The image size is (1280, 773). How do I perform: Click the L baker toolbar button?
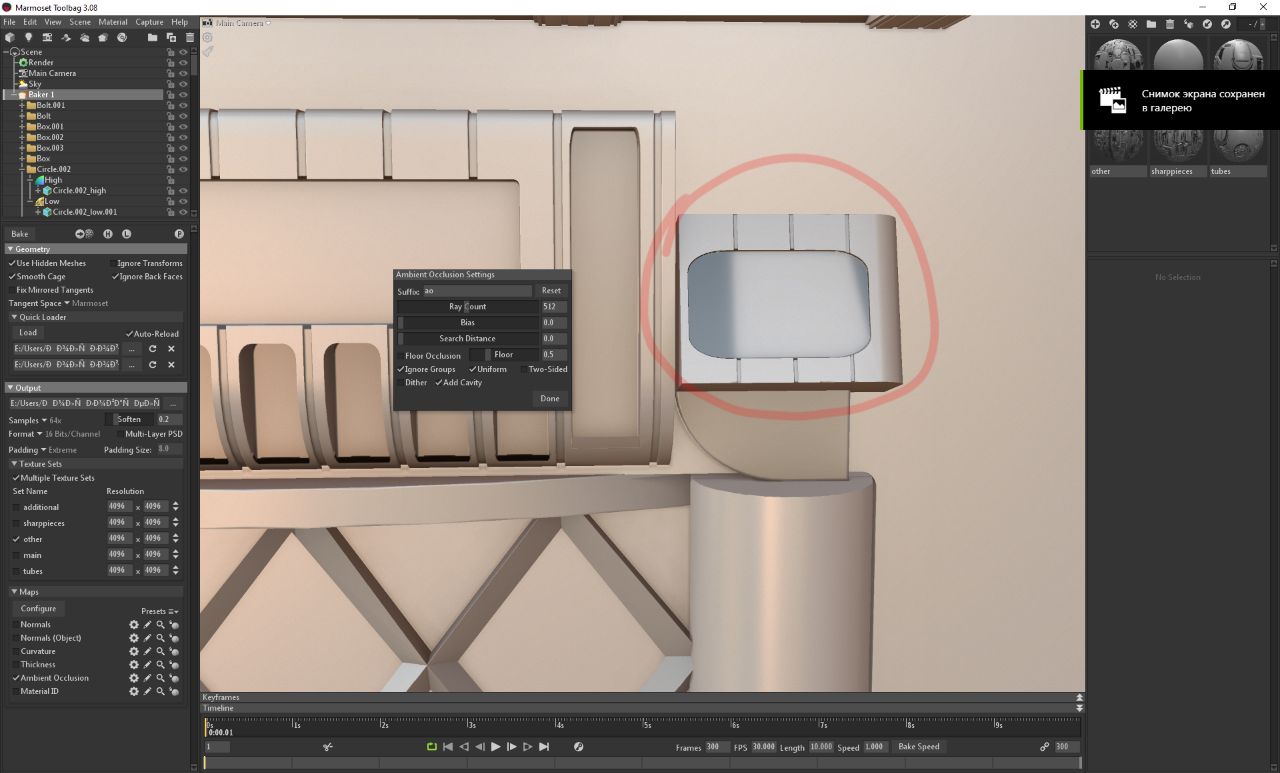click(x=127, y=234)
